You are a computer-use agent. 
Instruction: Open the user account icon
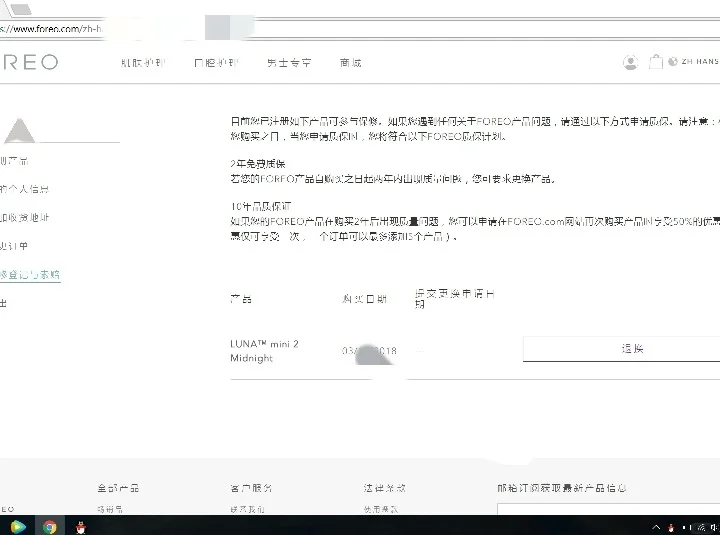(630, 62)
